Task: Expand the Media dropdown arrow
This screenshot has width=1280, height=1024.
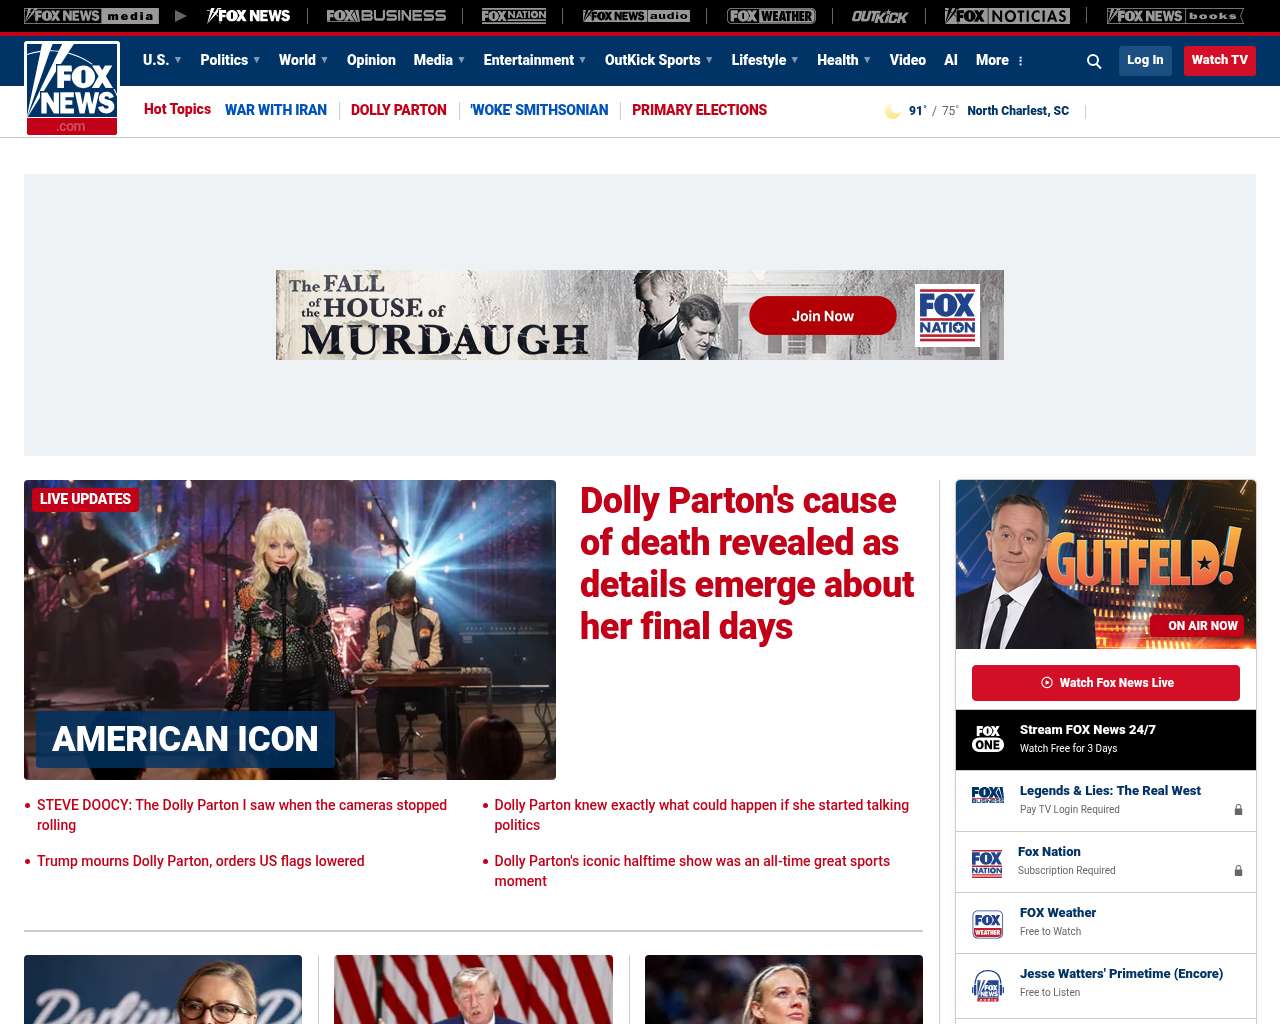Action: tap(461, 60)
